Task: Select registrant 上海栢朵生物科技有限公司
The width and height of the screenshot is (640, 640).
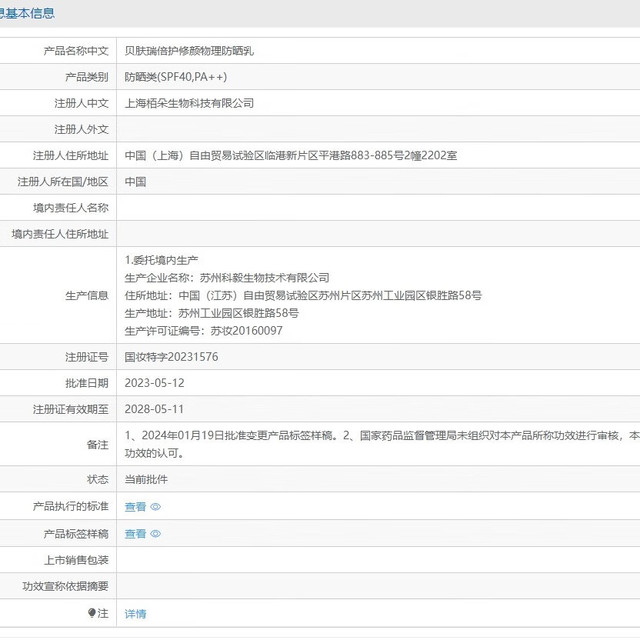Action: (189, 103)
